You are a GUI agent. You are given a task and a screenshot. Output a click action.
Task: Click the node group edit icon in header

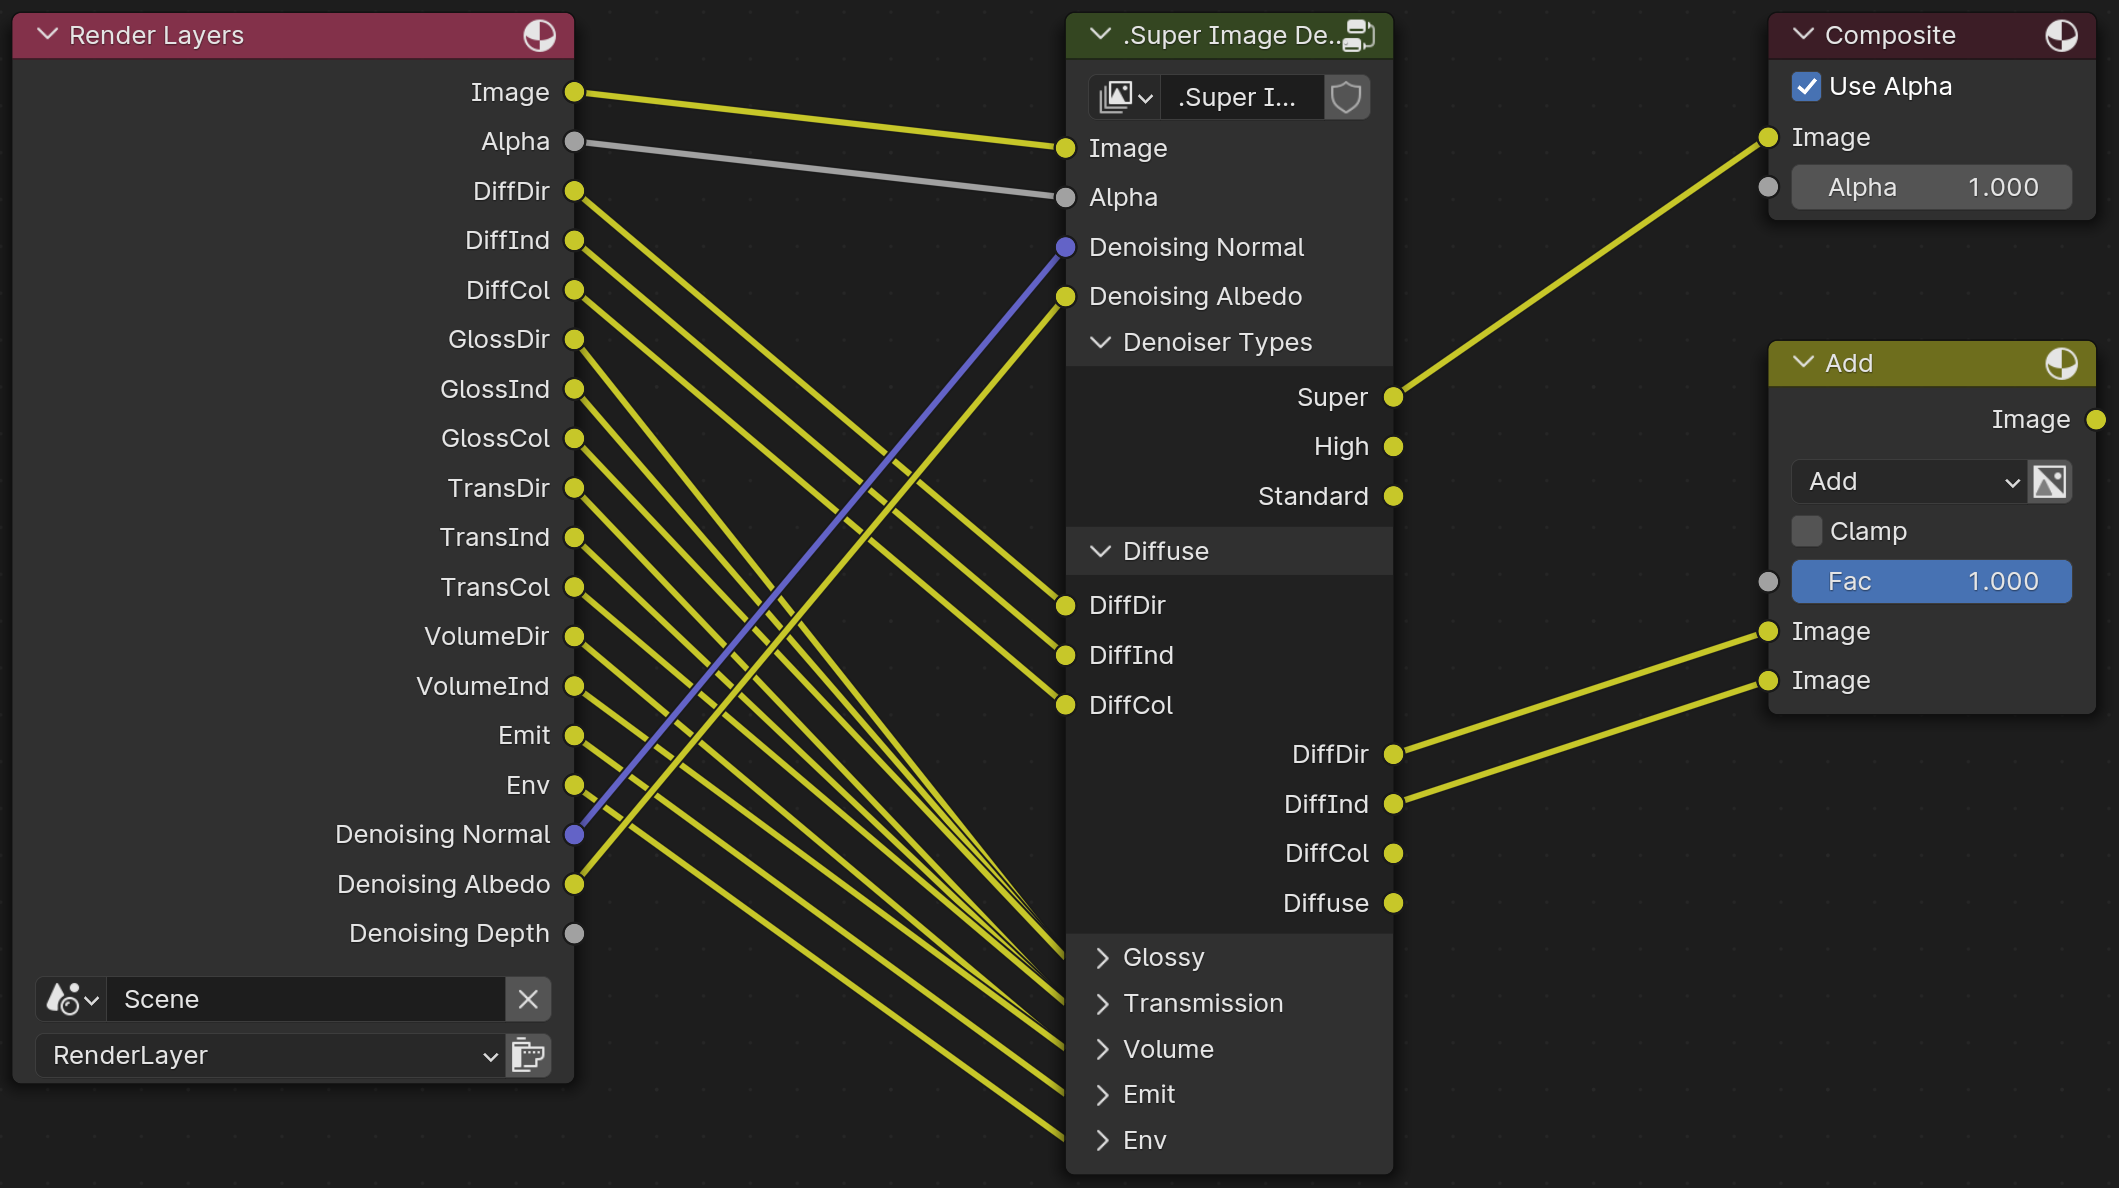(x=1359, y=36)
